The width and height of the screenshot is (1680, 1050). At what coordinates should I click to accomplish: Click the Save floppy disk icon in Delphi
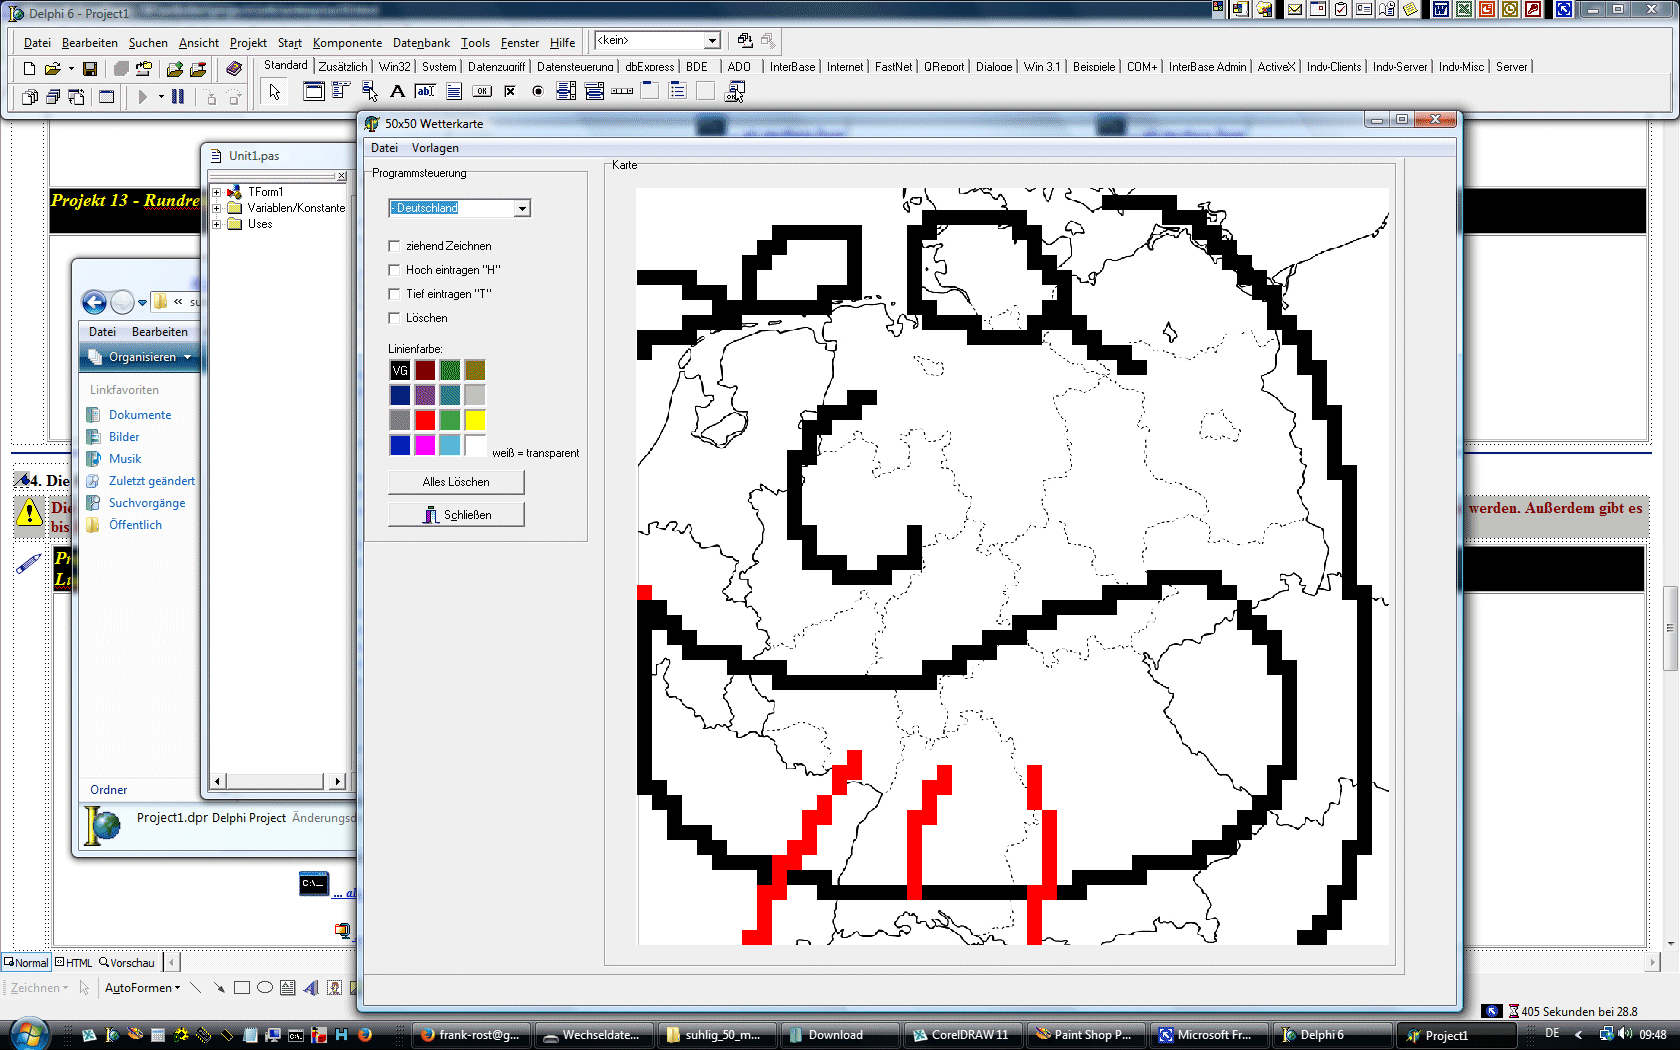[90, 69]
